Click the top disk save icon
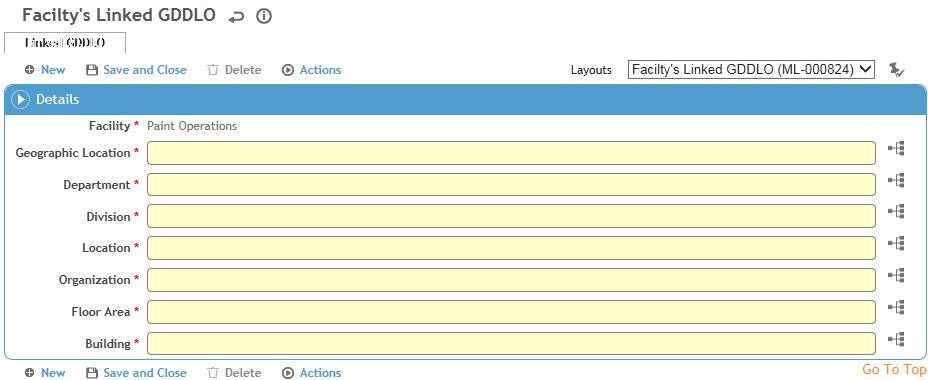The height and width of the screenshot is (380, 928). tap(91, 70)
